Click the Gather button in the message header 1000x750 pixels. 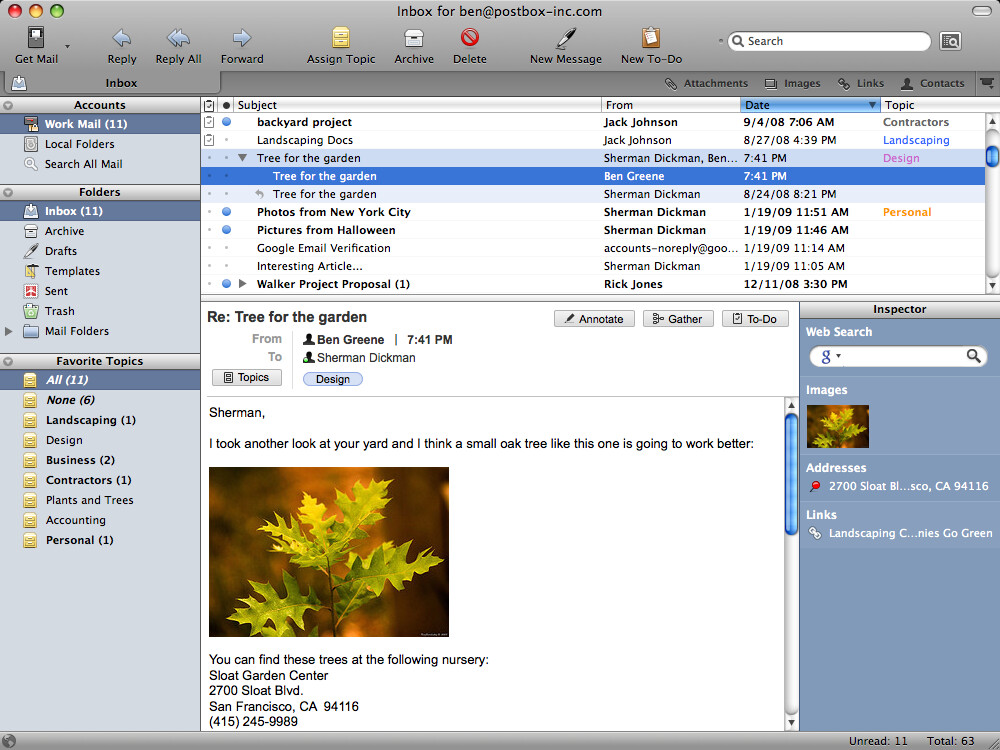click(678, 318)
